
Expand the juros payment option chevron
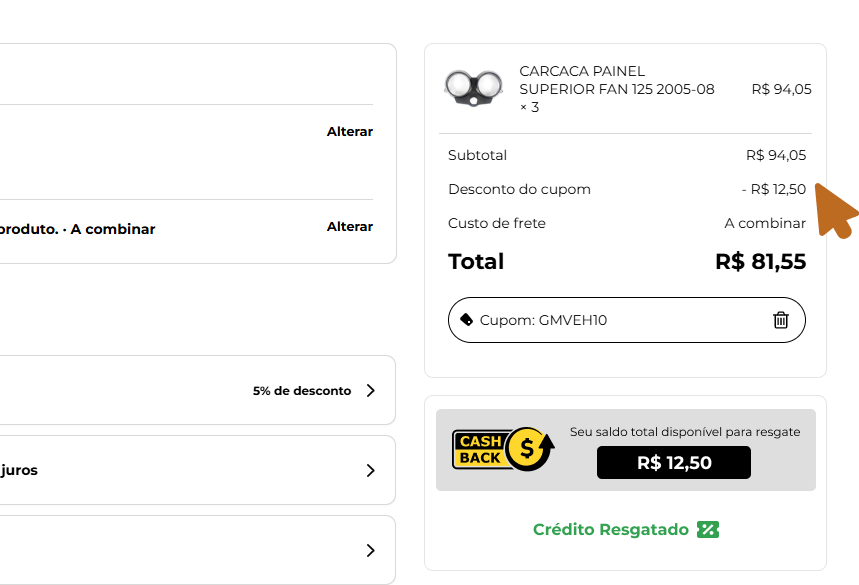pyautogui.click(x=370, y=471)
